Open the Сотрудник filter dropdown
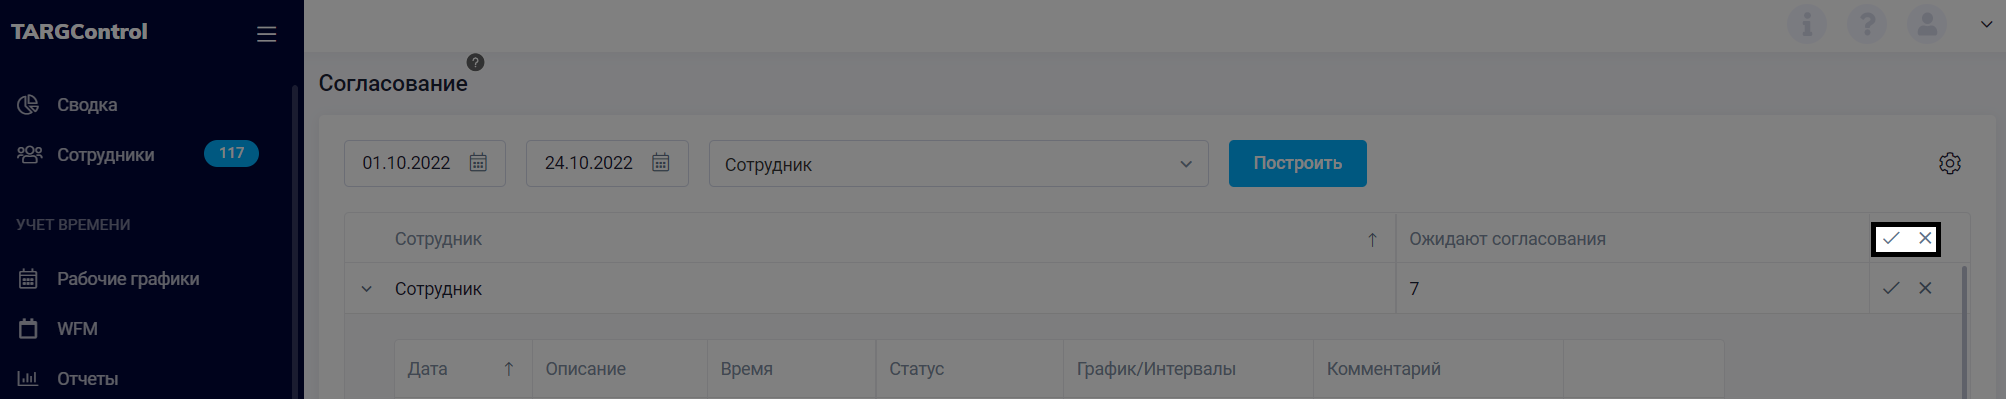 pos(959,163)
